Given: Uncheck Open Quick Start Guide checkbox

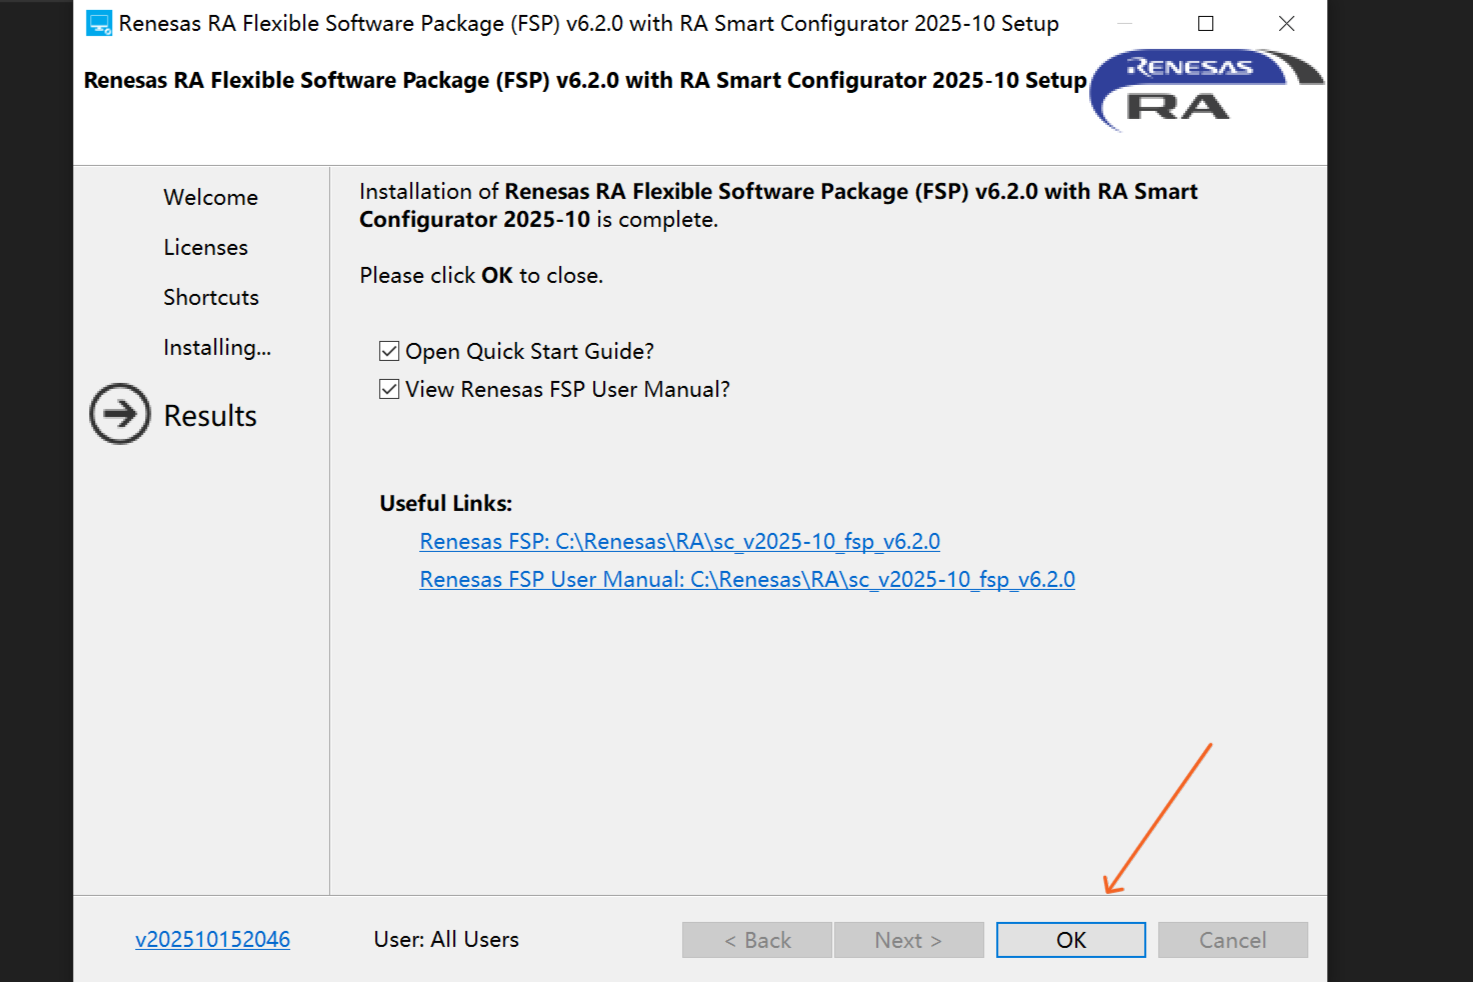Looking at the screenshot, I should [x=389, y=351].
